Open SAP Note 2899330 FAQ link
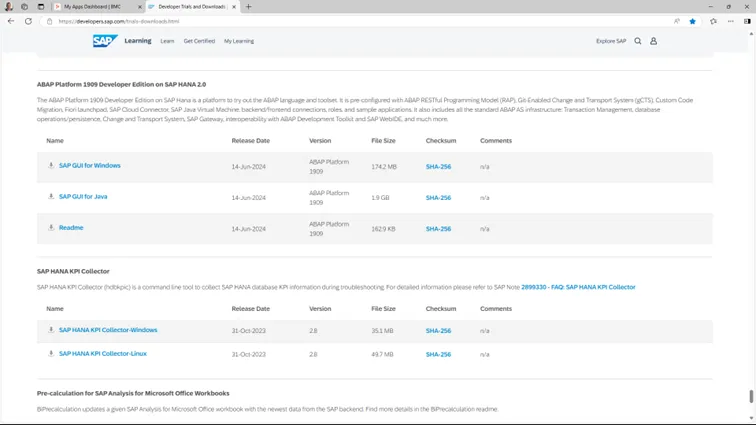Viewport: 756px width, 425px height. click(x=578, y=287)
